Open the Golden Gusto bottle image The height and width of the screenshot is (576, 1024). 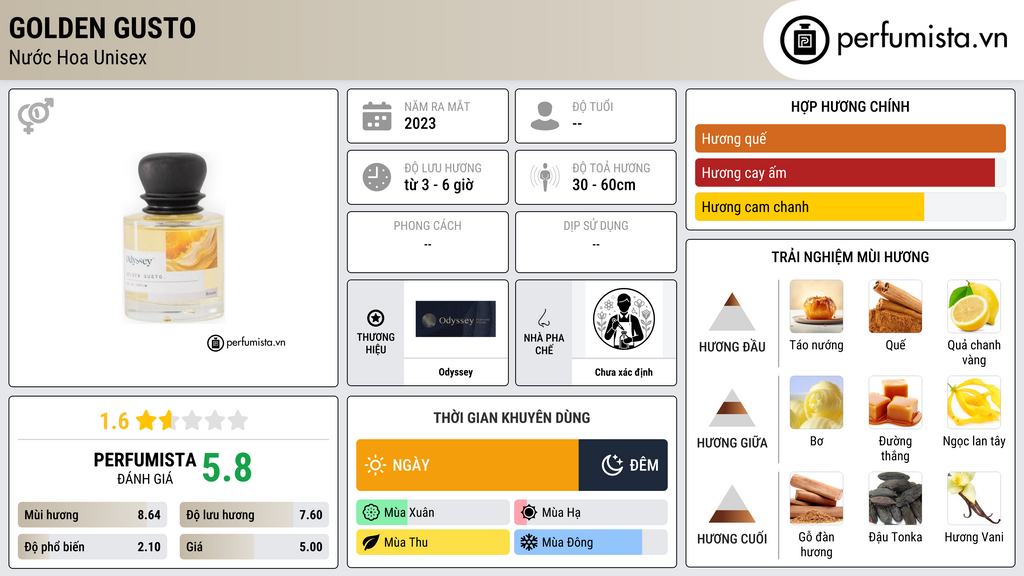pos(174,238)
